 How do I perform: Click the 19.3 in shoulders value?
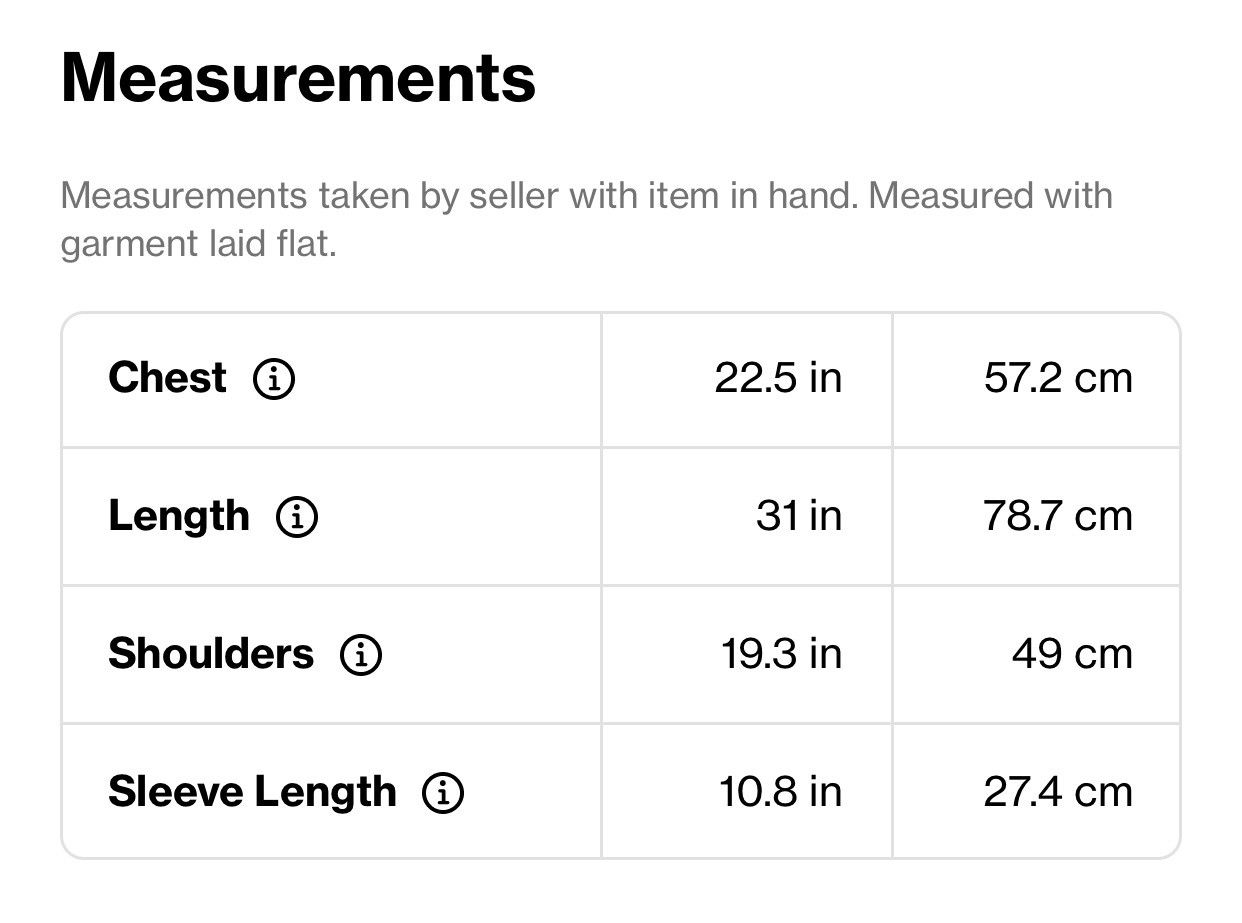coord(781,655)
